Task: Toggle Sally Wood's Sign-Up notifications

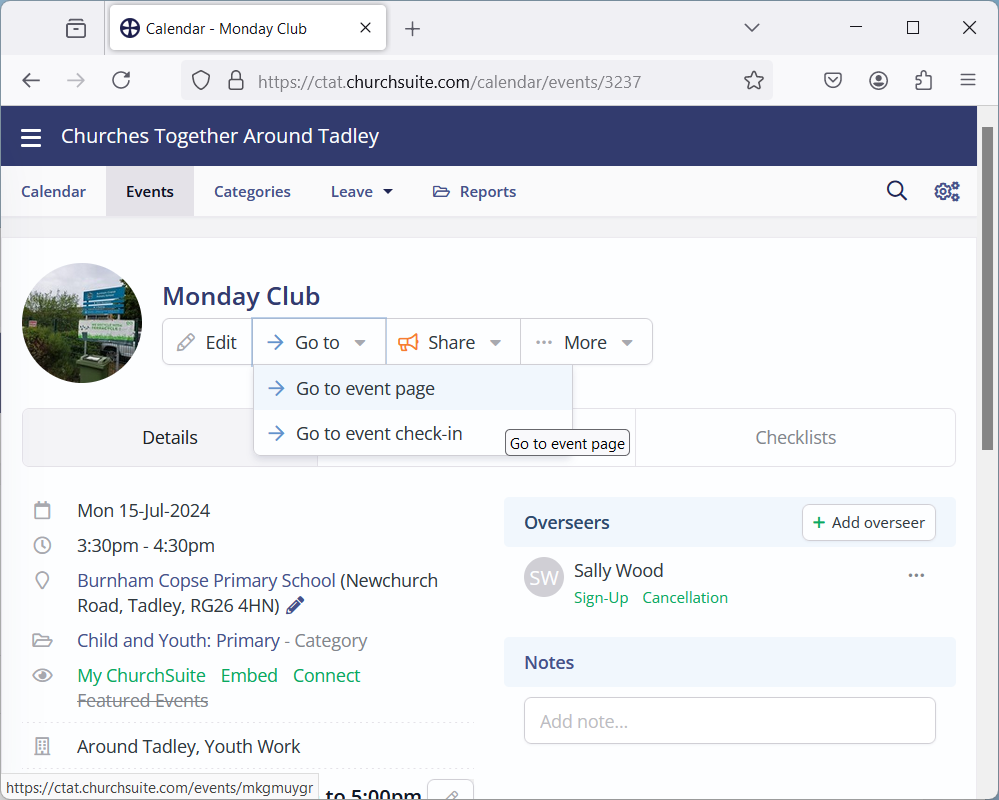Action: click(601, 597)
